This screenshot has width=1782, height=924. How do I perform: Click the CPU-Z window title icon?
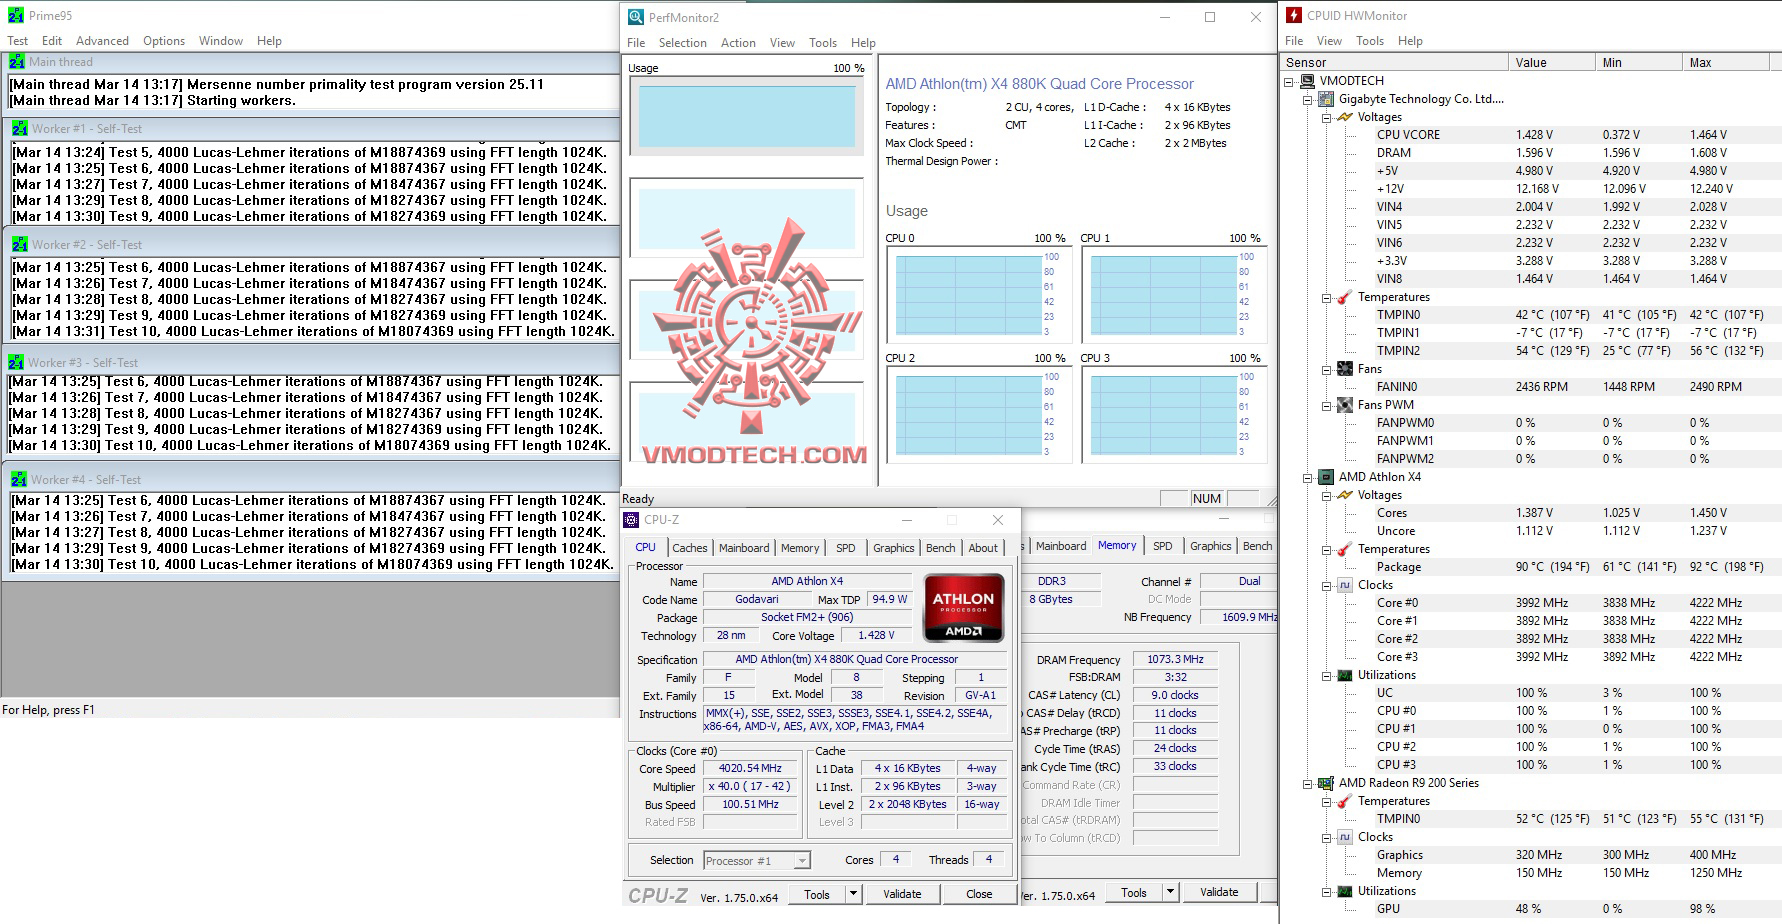[x=631, y=520]
